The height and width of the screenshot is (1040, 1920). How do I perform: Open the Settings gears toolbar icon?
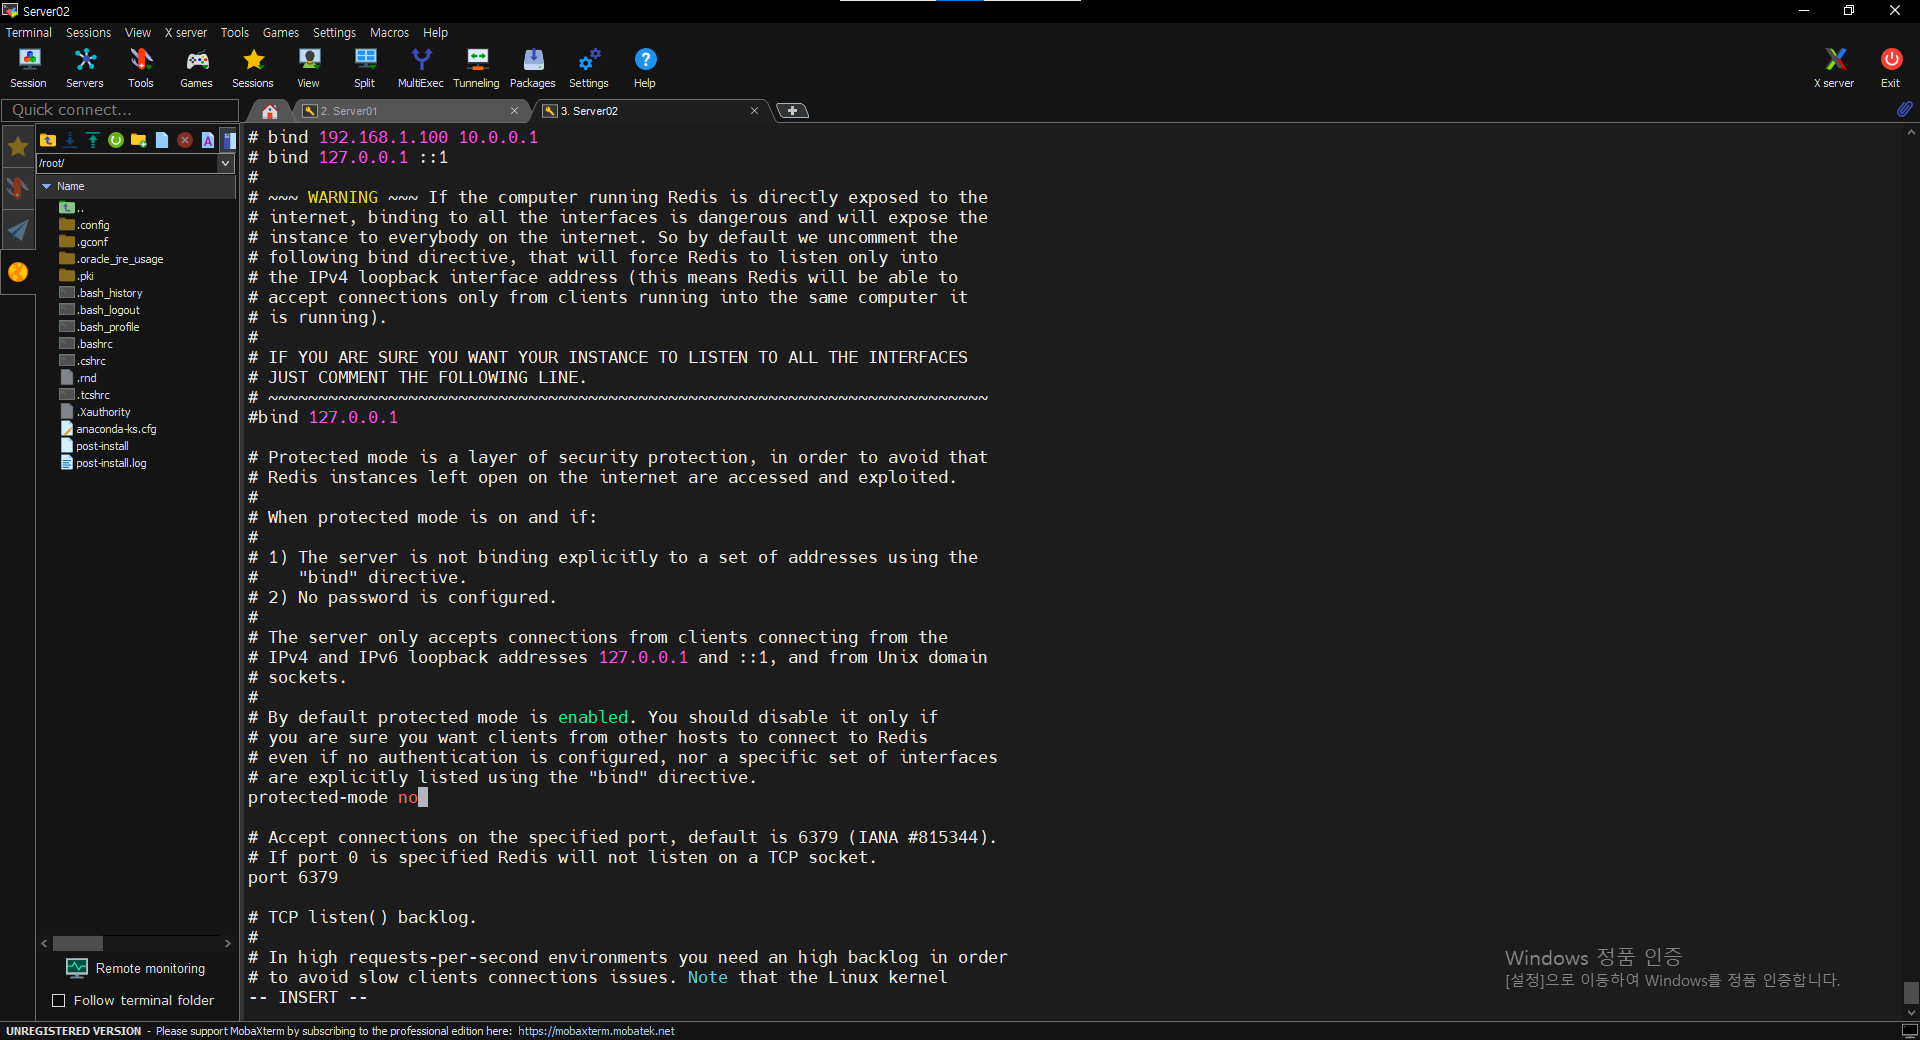click(x=589, y=68)
